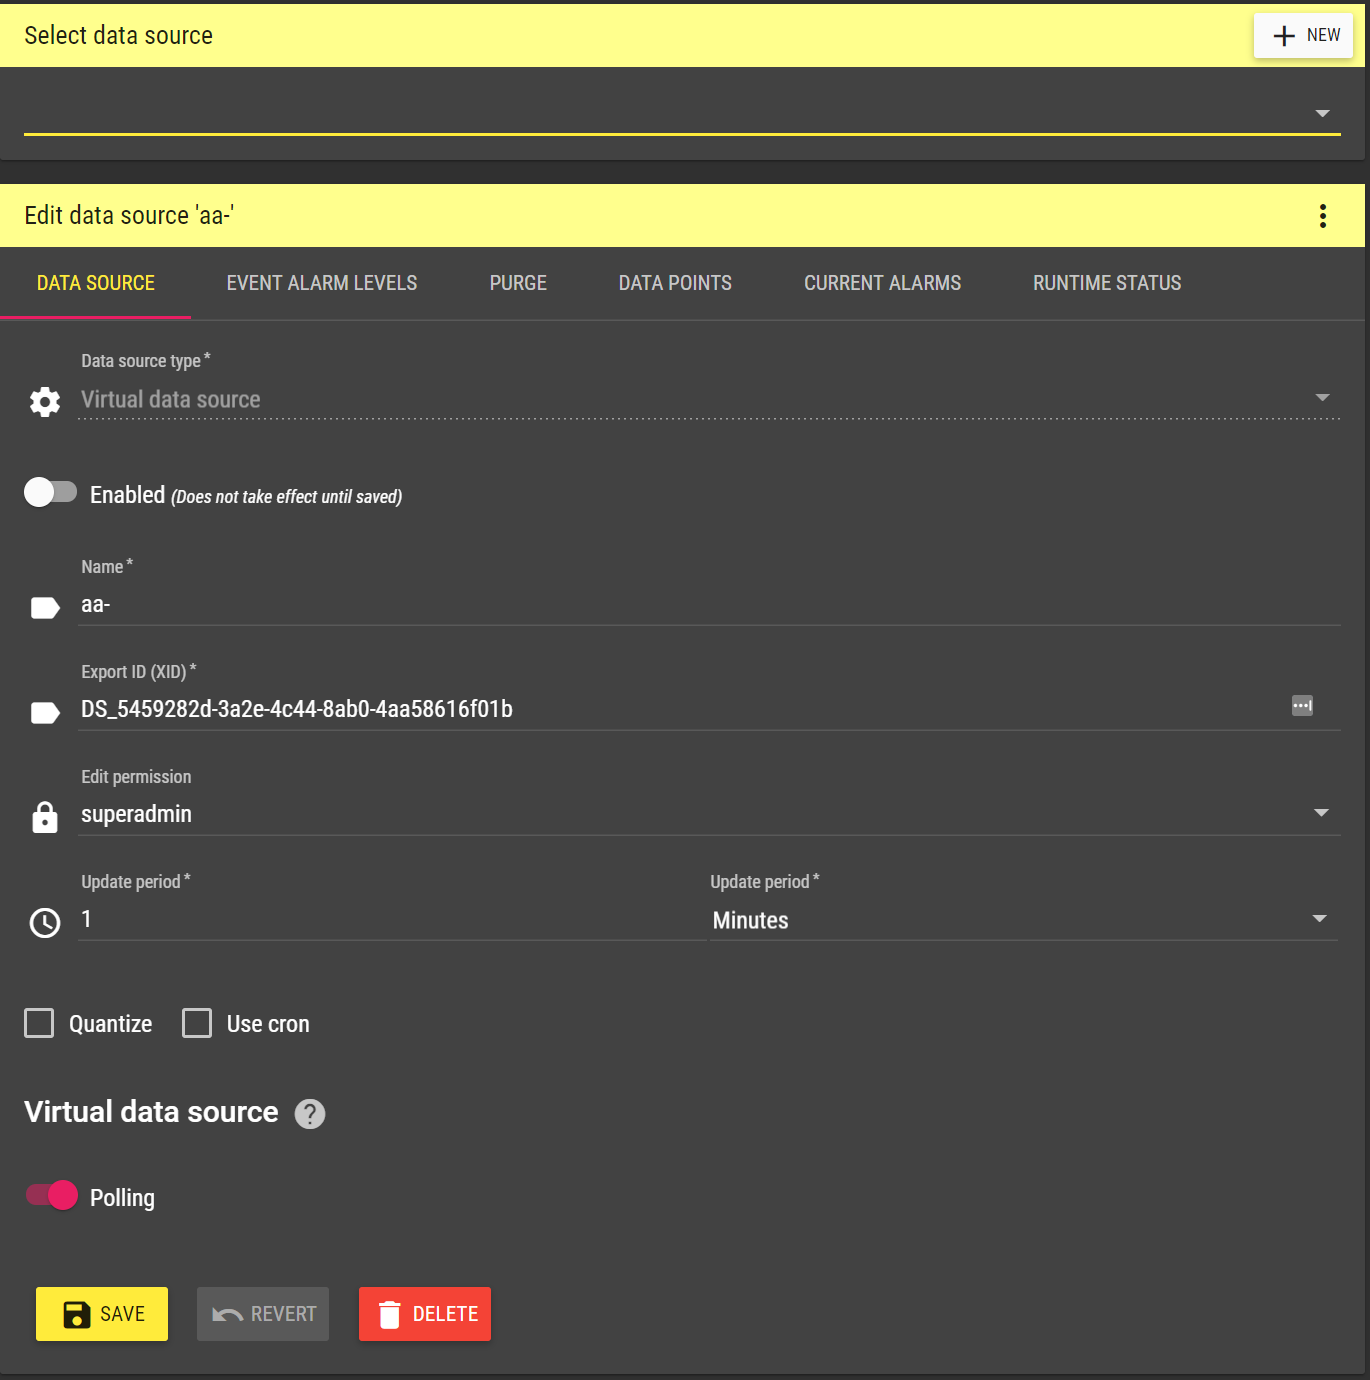Change the Update period units from Minutes
Image resolution: width=1370 pixels, height=1380 pixels.
1320,918
